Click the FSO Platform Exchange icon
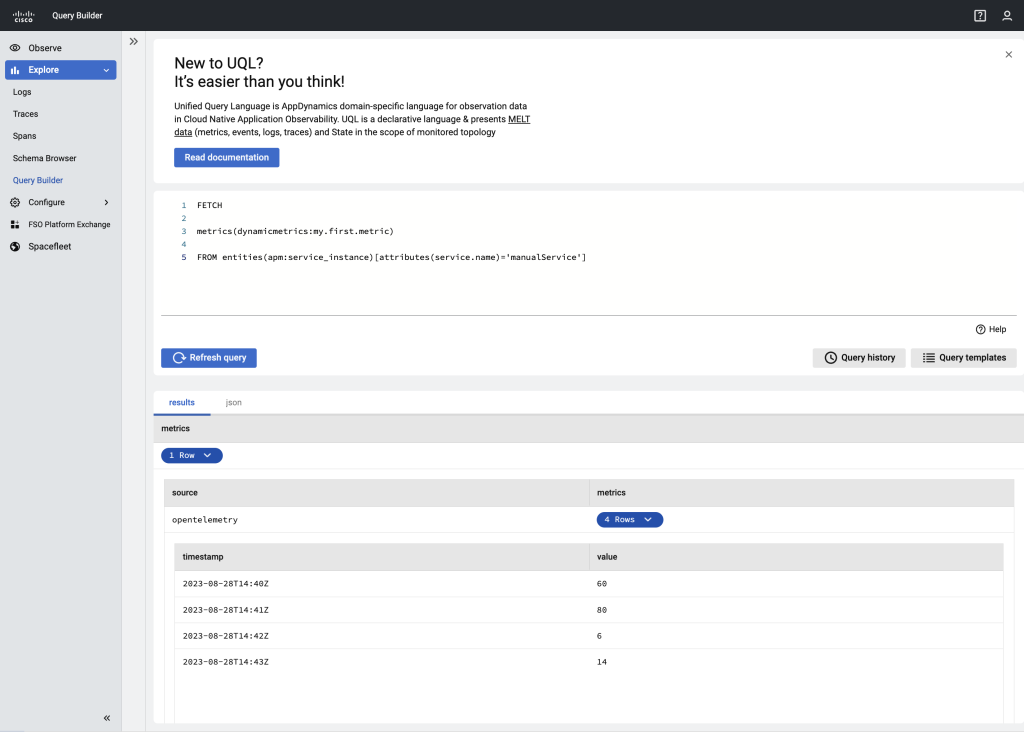 (15, 224)
